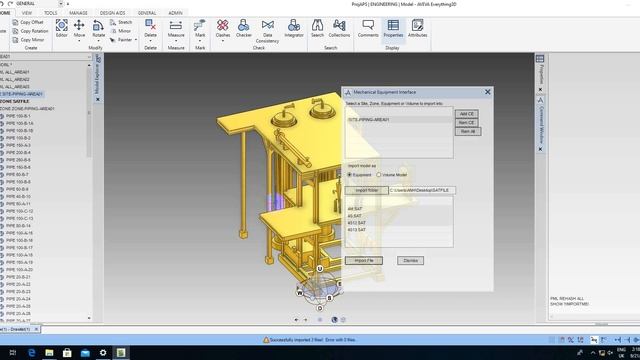Viewport: 640px width, 360px height.
Task: Click the Command Window side panel tab
Action: (x=541, y=124)
